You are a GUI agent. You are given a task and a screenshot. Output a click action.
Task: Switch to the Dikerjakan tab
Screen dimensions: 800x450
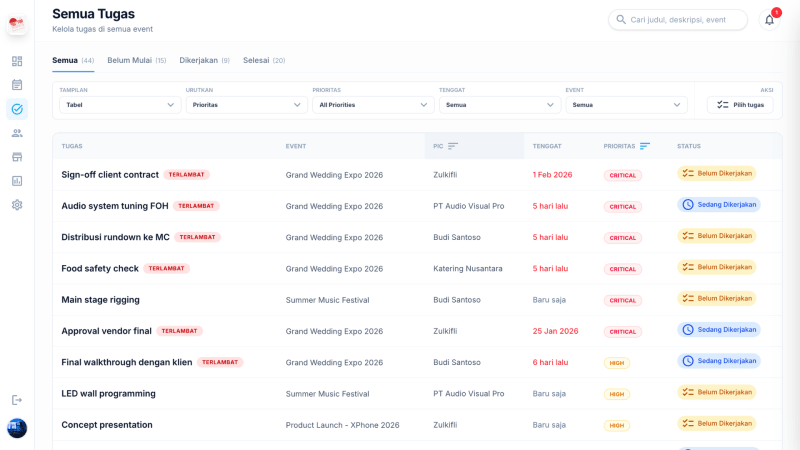point(205,60)
